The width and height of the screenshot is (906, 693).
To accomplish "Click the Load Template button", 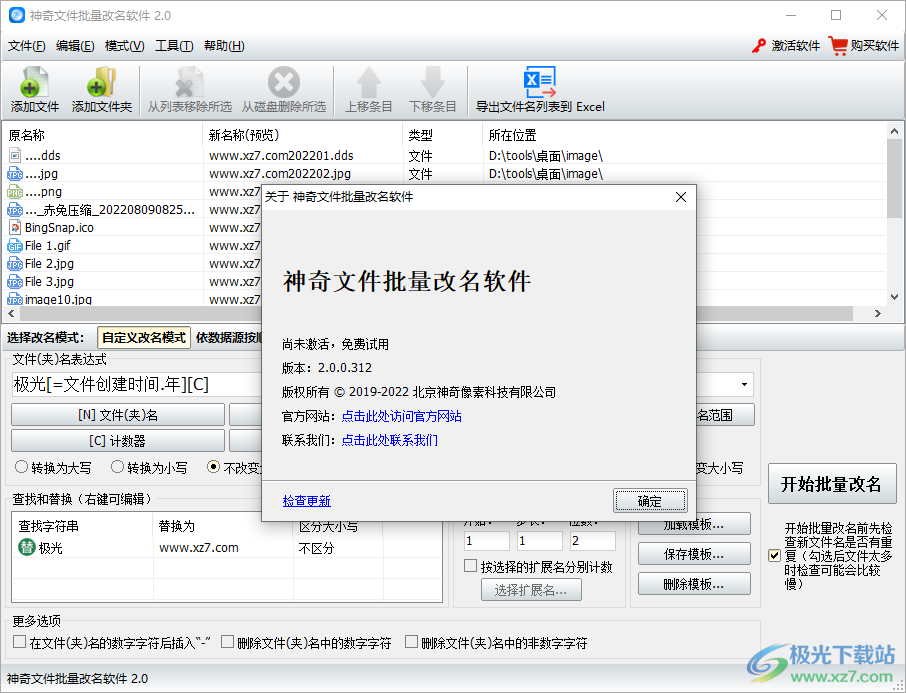I will pos(694,525).
